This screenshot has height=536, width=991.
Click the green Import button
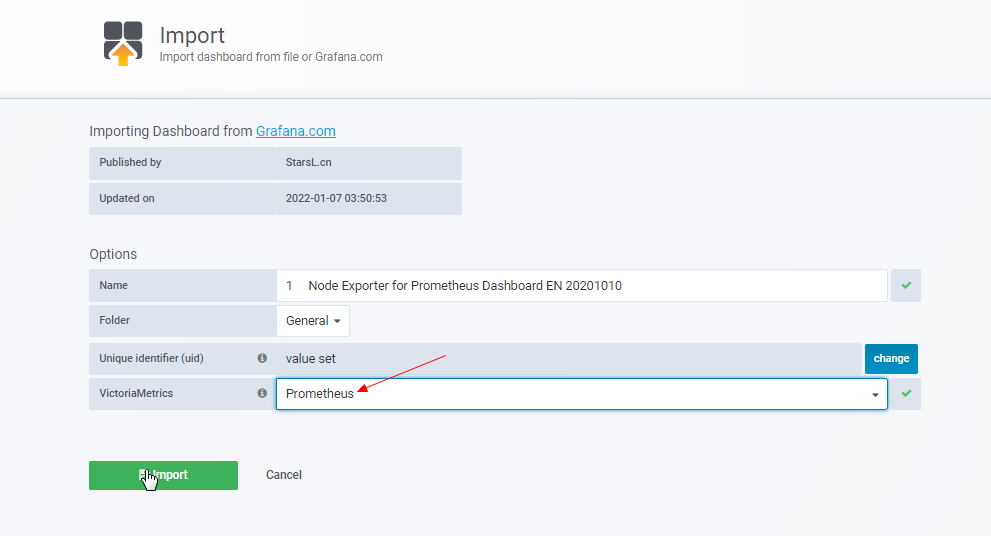(x=163, y=475)
